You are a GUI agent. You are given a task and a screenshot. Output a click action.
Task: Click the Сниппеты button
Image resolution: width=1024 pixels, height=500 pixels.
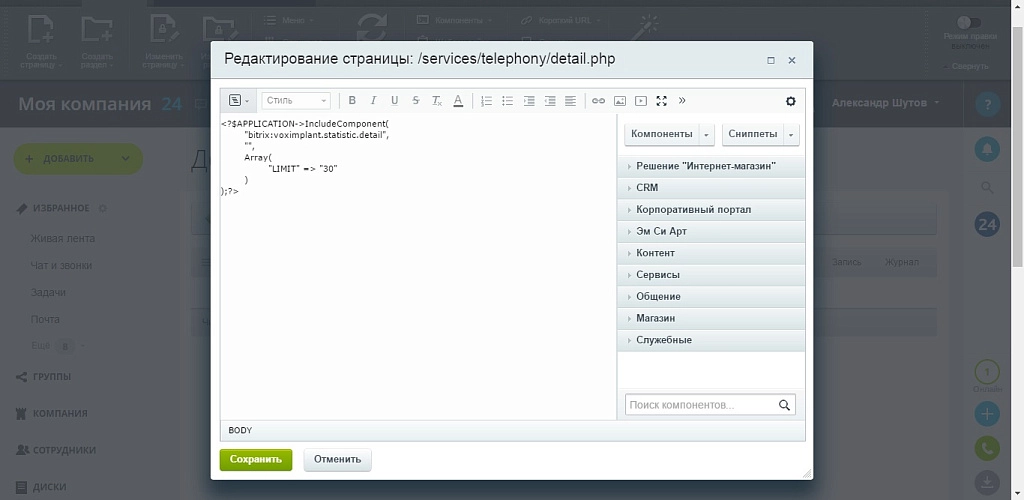pos(753,134)
